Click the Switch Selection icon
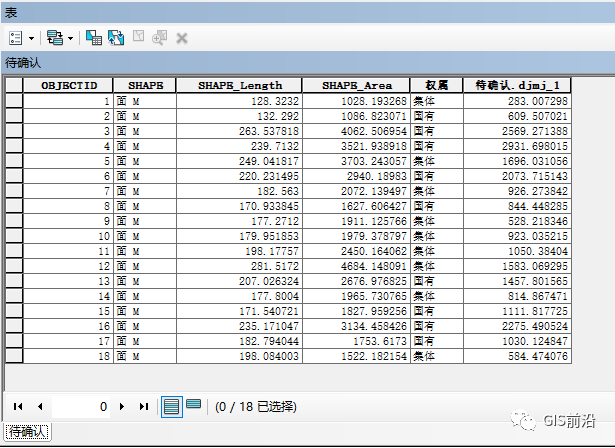The width and height of the screenshot is (615, 448). coord(116,38)
